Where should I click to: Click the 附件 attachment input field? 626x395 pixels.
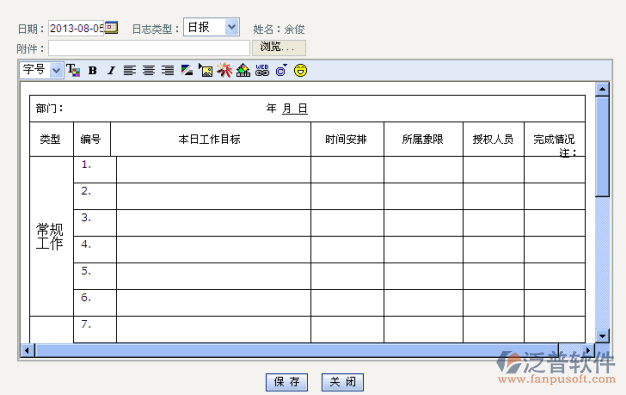(149, 48)
